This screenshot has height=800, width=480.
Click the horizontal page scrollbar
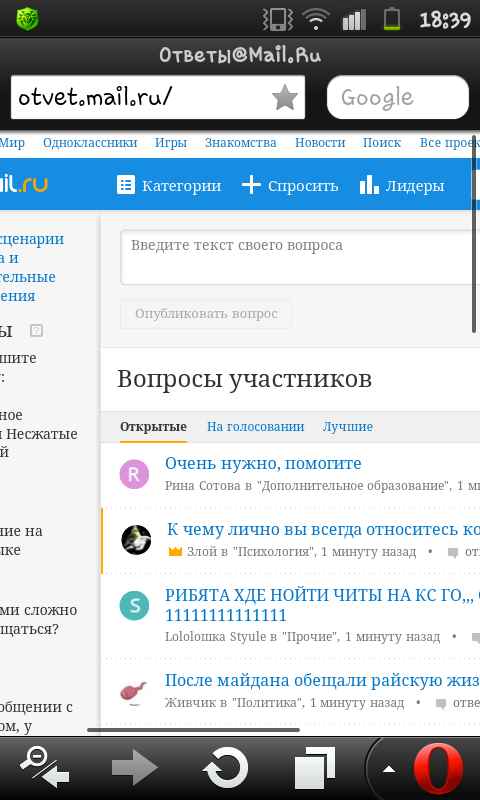tap(193, 730)
